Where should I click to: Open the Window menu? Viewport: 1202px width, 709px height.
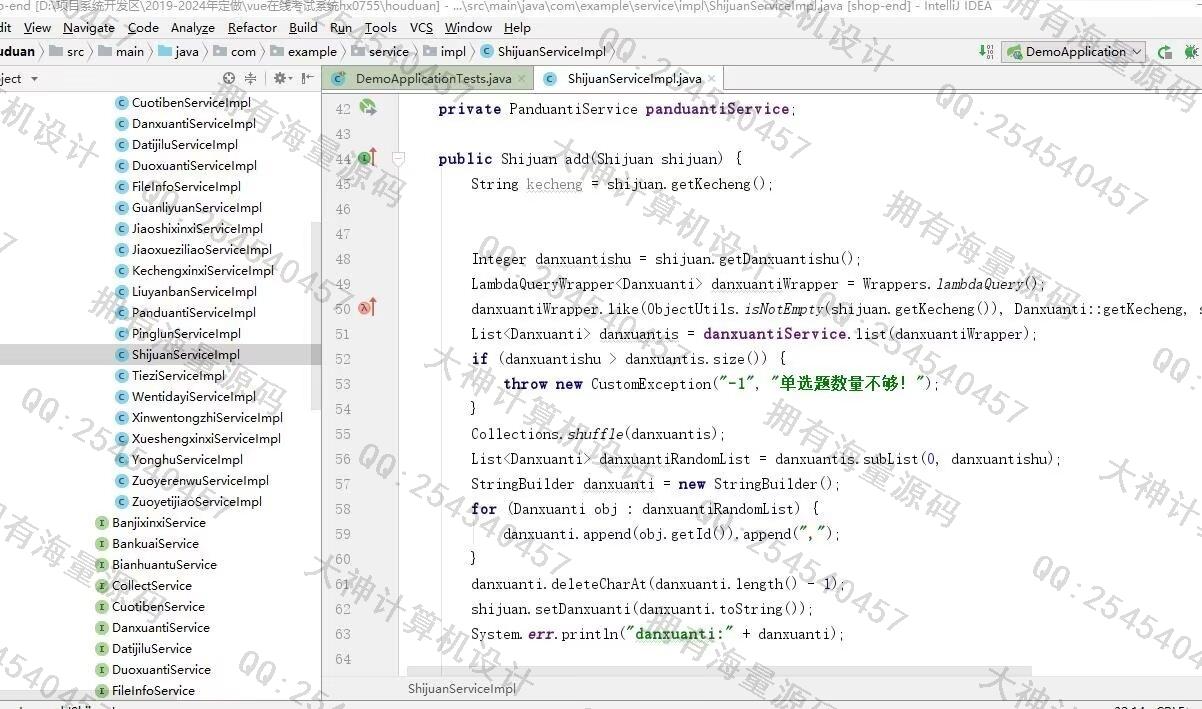coord(468,28)
